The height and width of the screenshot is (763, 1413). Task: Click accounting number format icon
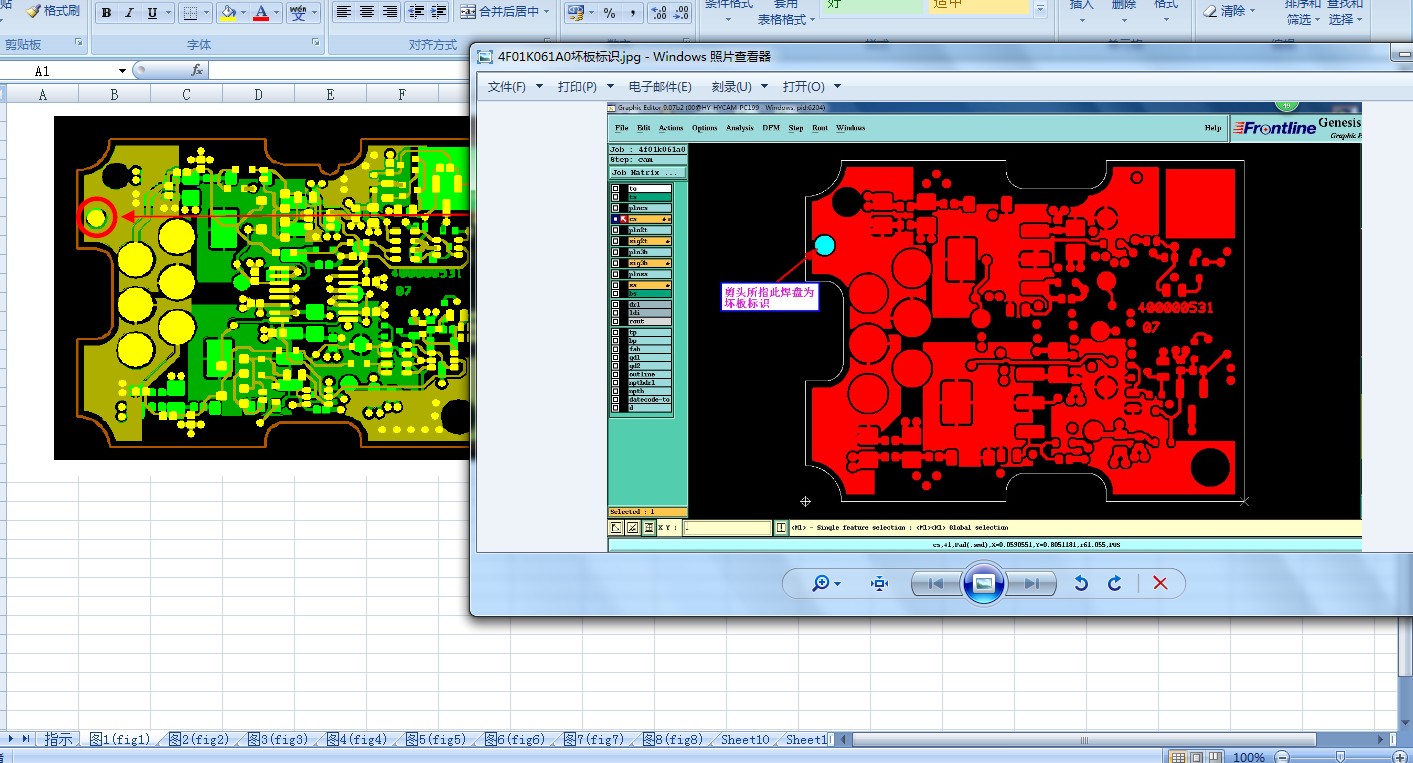575,13
